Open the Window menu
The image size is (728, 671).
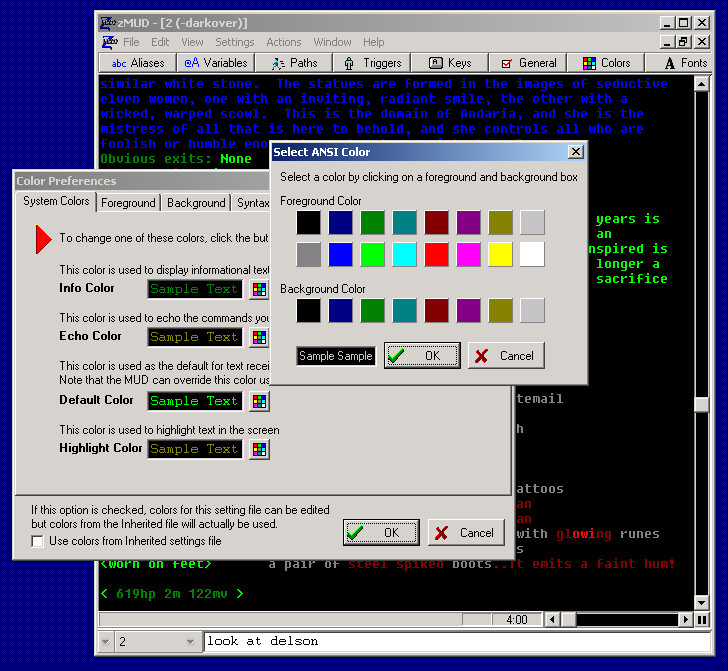pyautogui.click(x=332, y=42)
